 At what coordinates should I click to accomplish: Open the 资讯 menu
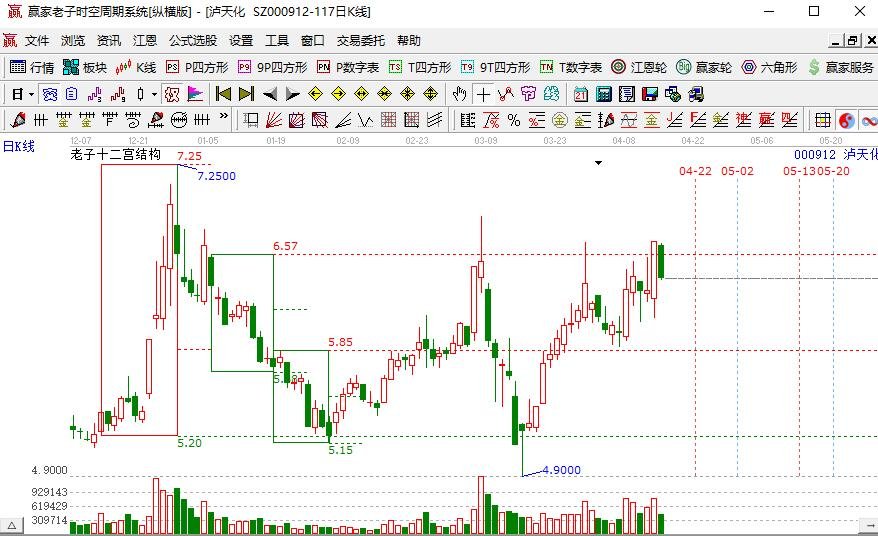coord(109,41)
